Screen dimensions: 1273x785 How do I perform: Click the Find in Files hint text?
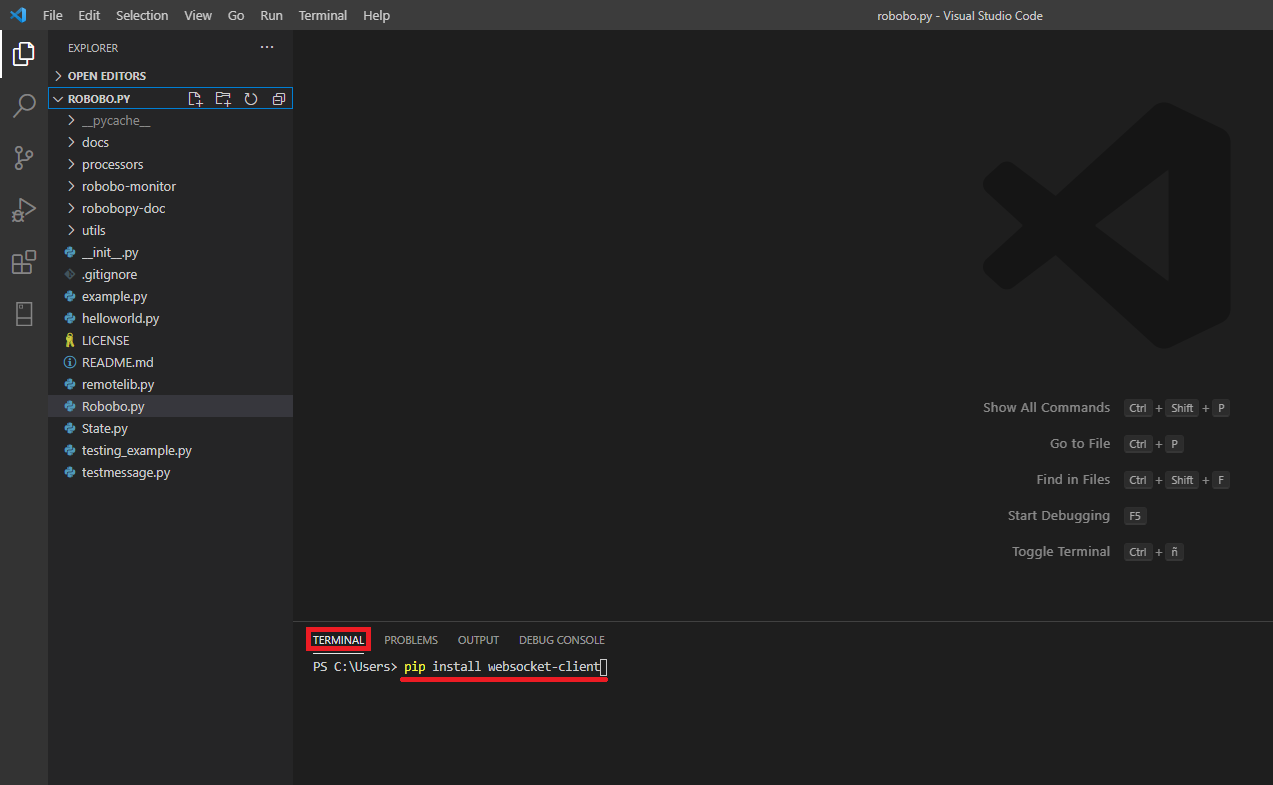pos(1073,480)
